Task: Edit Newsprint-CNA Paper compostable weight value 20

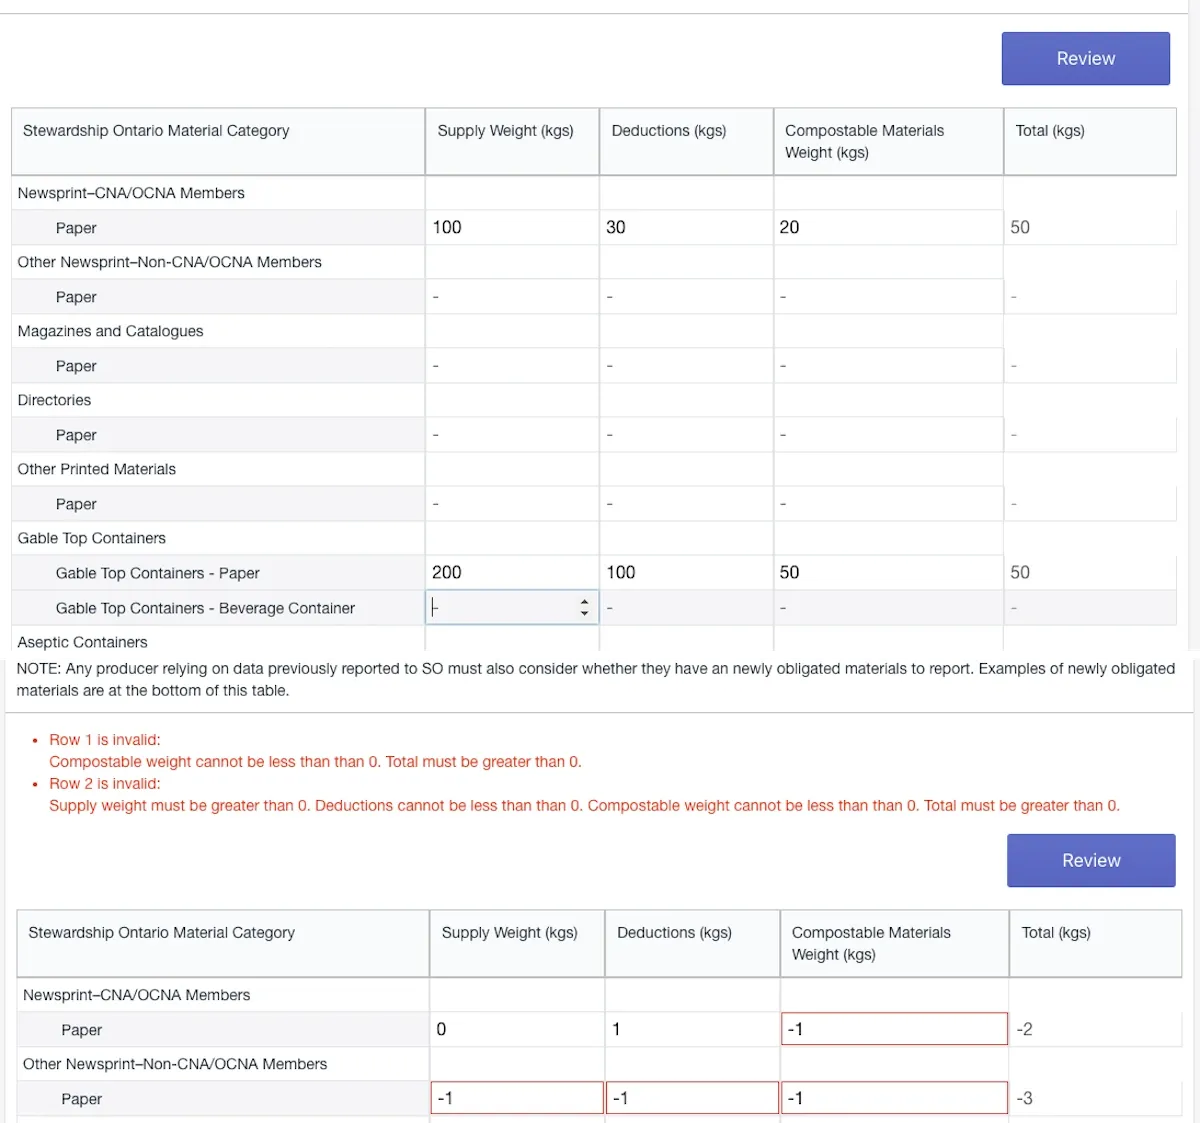Action: (888, 227)
